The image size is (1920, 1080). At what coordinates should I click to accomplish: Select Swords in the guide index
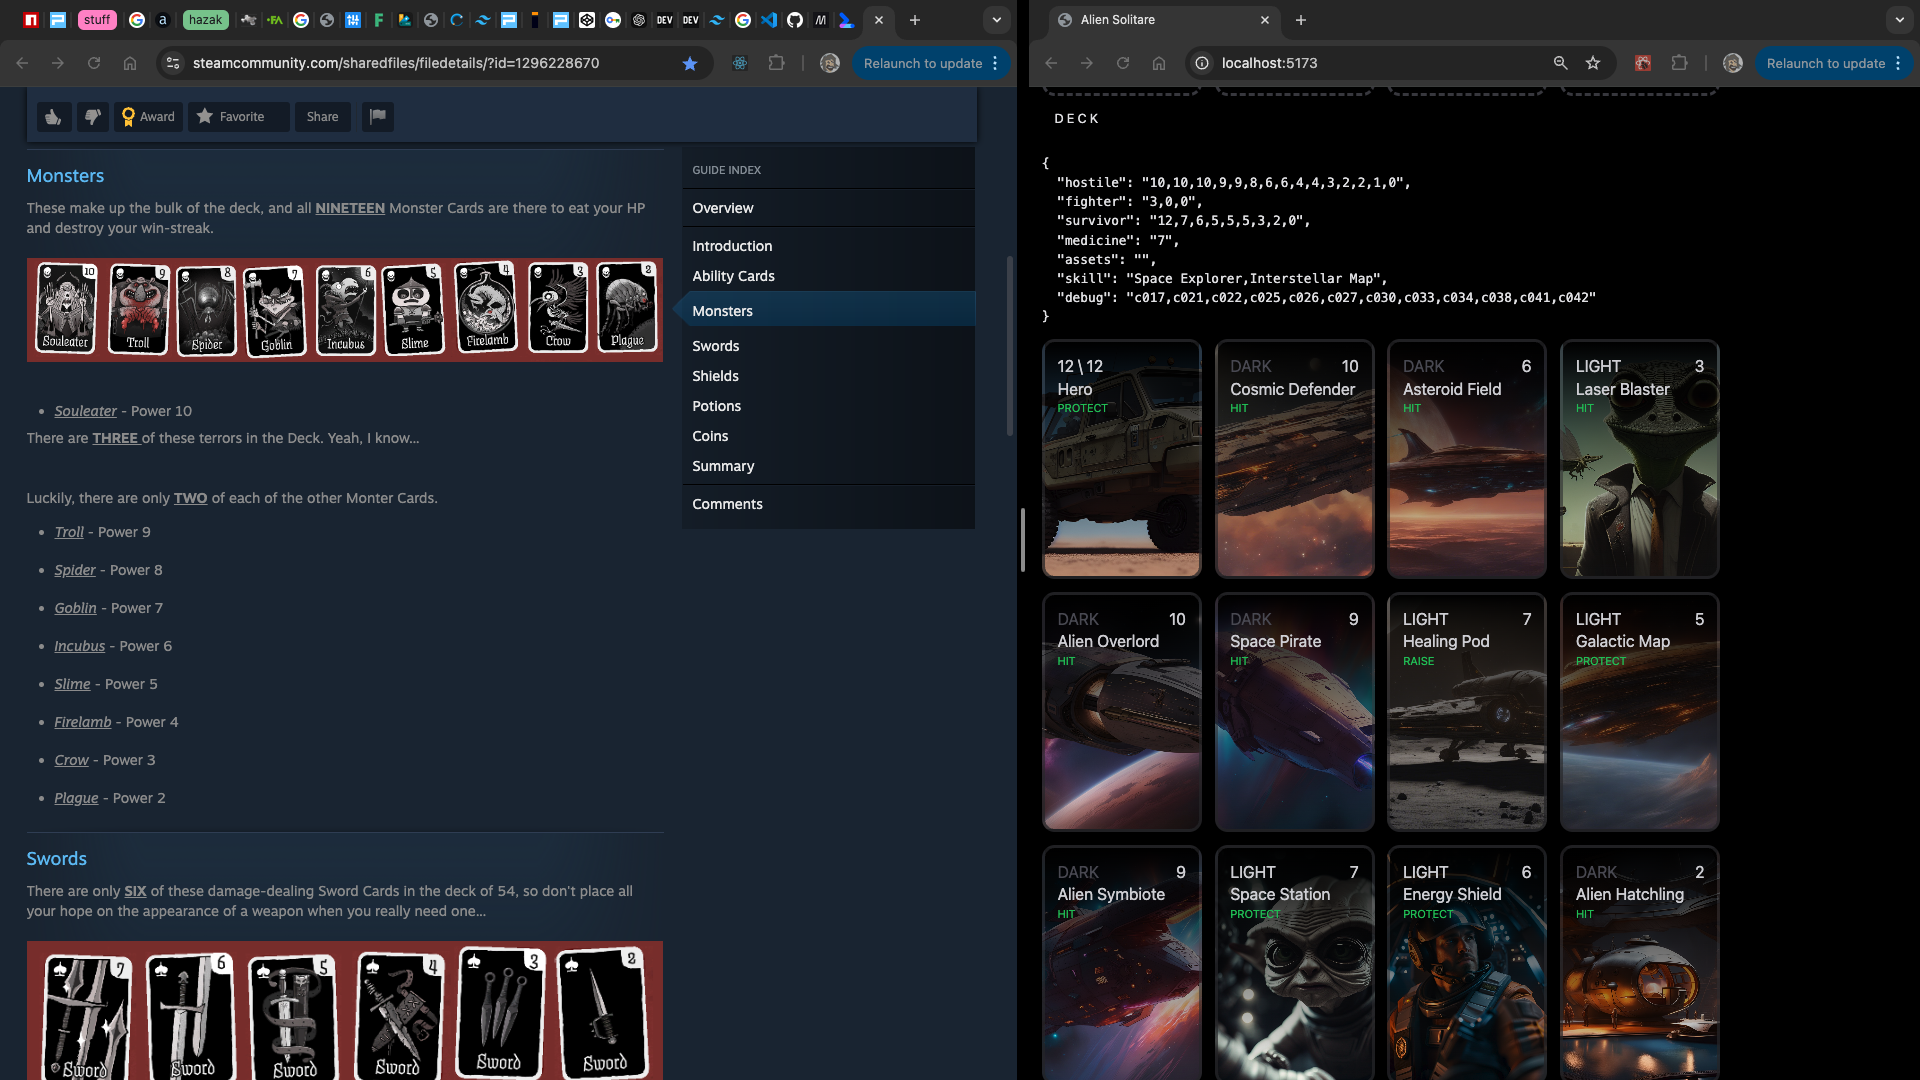[x=716, y=346]
